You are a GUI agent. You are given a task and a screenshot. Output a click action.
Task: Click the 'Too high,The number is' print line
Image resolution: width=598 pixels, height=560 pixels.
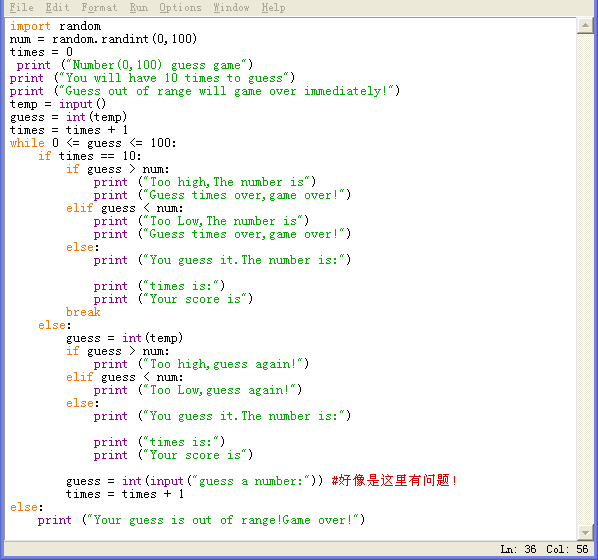click(x=205, y=182)
